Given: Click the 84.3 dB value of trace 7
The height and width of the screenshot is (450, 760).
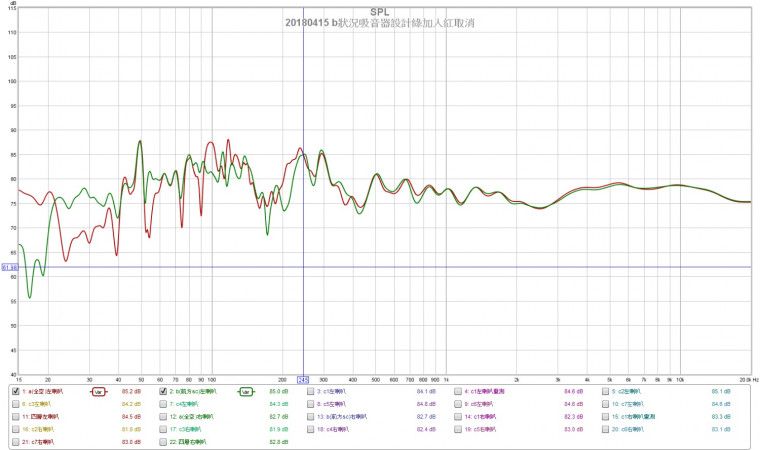Looking at the screenshot, I should click(279, 404).
